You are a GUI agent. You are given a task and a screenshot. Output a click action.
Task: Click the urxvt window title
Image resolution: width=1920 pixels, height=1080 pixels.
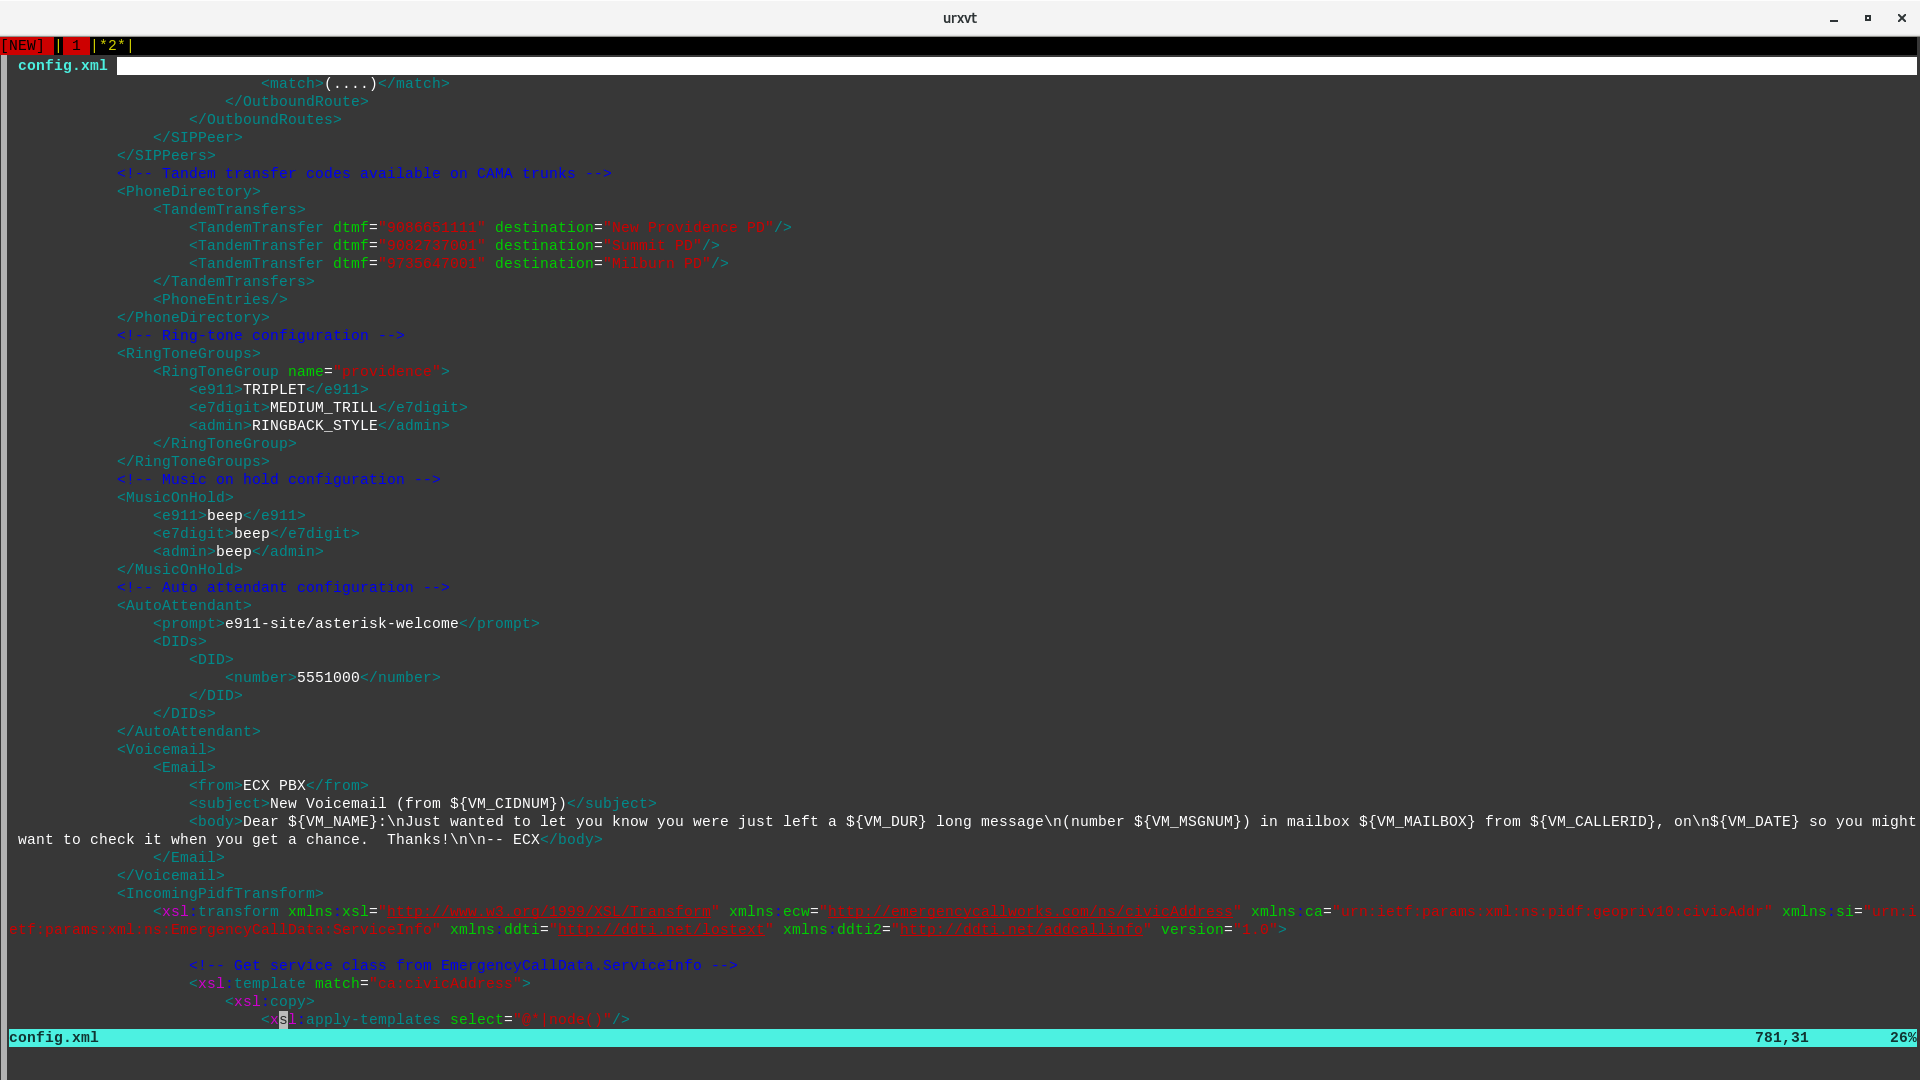tap(960, 18)
